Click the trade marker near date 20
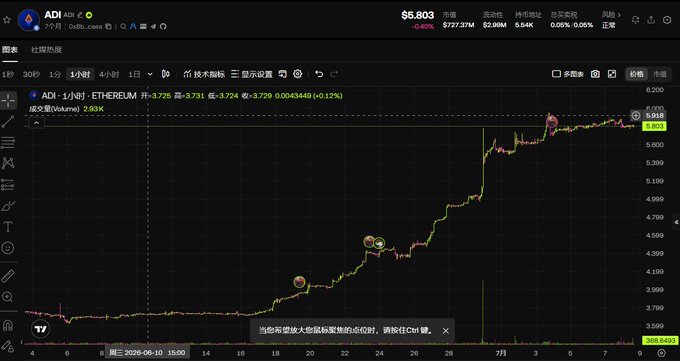This screenshot has width=680, height=361. click(299, 282)
